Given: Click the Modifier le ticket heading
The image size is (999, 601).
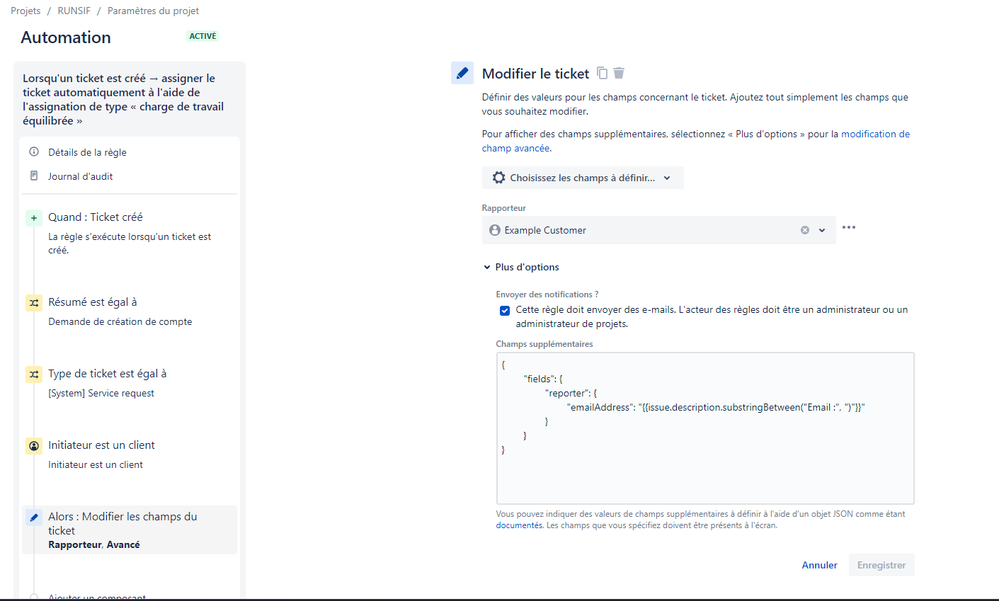Looking at the screenshot, I should tap(535, 74).
